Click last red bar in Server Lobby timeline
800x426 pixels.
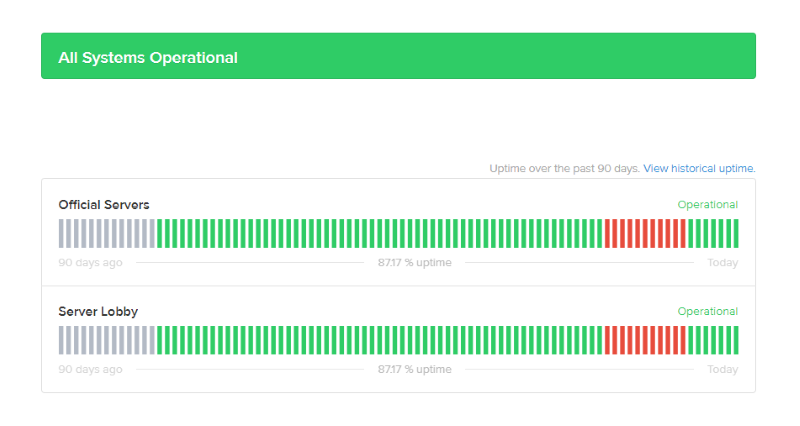click(683, 340)
